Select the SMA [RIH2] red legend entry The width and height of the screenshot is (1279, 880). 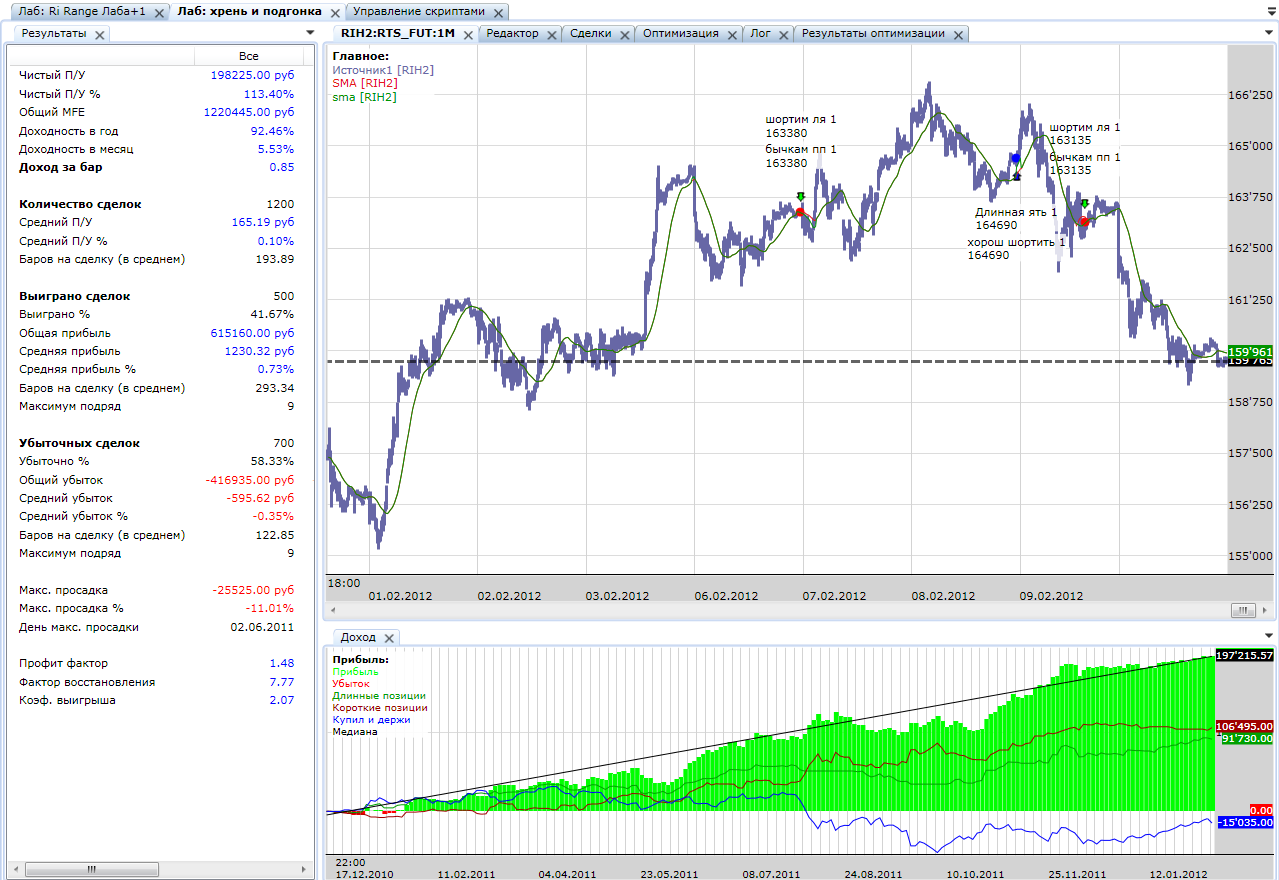point(364,83)
